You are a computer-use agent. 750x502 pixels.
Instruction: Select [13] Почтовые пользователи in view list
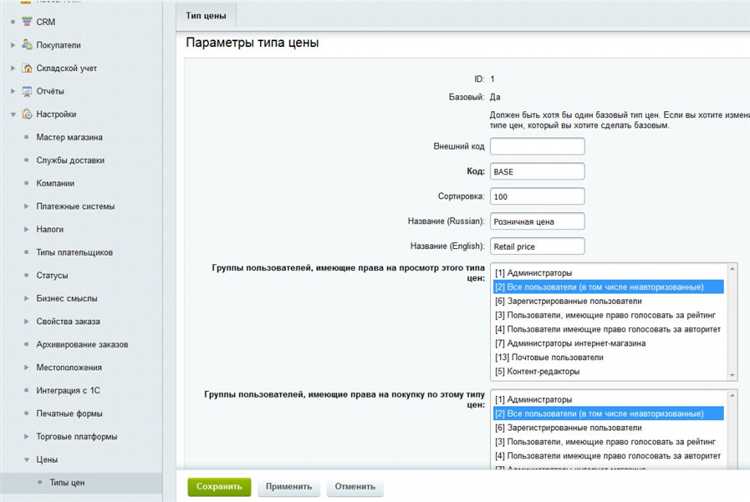pos(608,357)
